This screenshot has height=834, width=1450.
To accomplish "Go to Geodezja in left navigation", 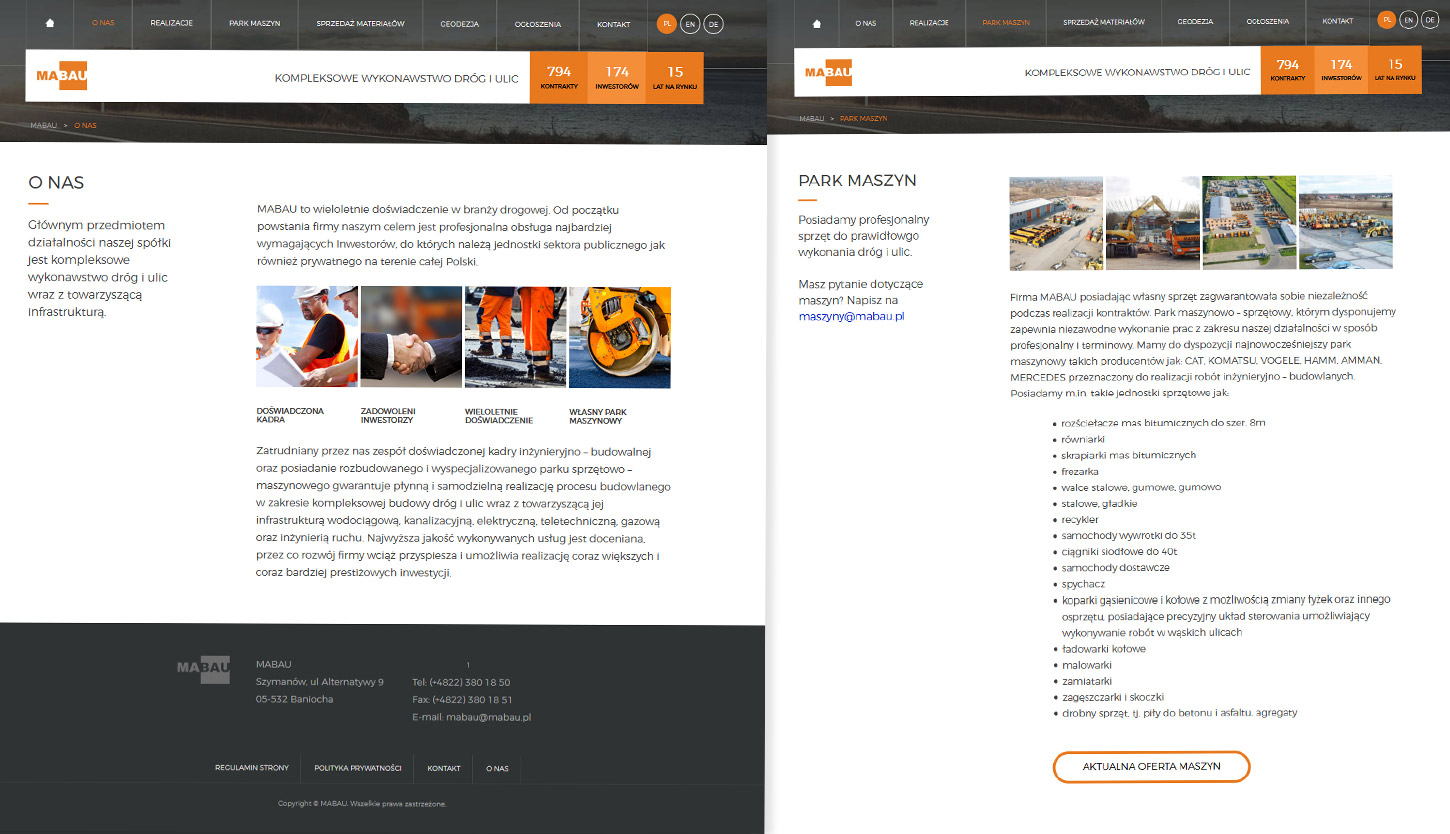I will pyautogui.click(x=459, y=23).
